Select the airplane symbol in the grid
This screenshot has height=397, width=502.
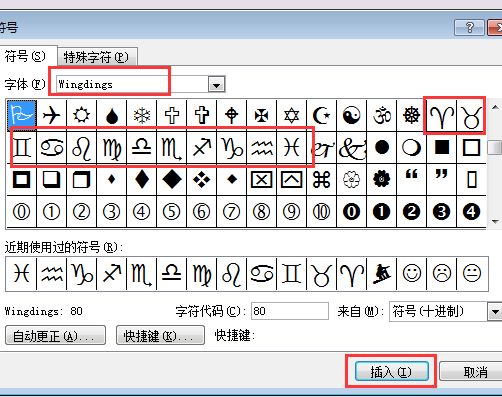tap(52, 115)
